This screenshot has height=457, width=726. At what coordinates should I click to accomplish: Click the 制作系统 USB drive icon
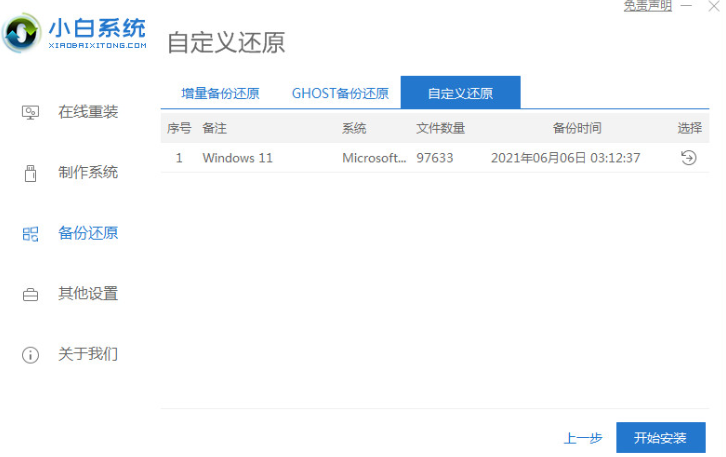pyautogui.click(x=31, y=173)
